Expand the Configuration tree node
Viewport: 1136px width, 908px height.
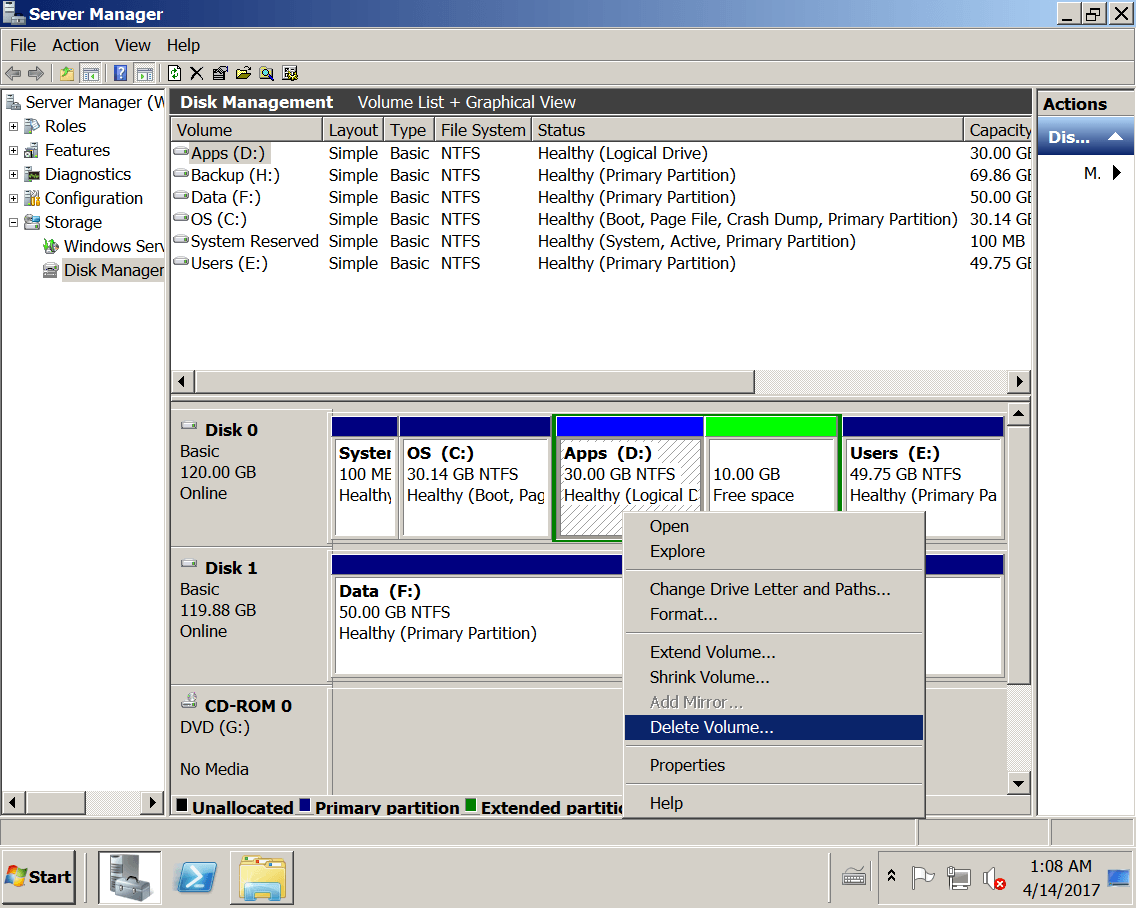13,198
